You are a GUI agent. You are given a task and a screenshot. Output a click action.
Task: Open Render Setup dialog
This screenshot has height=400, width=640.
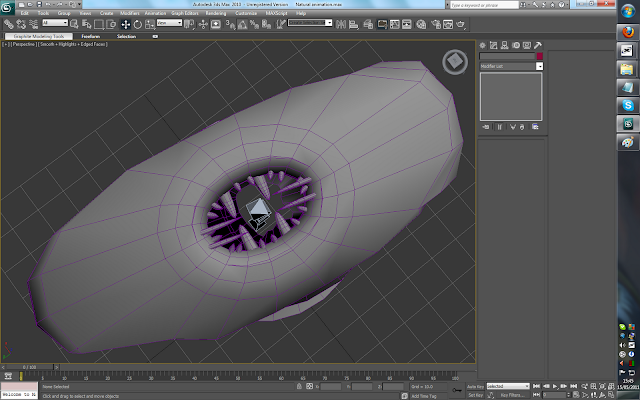coord(436,24)
